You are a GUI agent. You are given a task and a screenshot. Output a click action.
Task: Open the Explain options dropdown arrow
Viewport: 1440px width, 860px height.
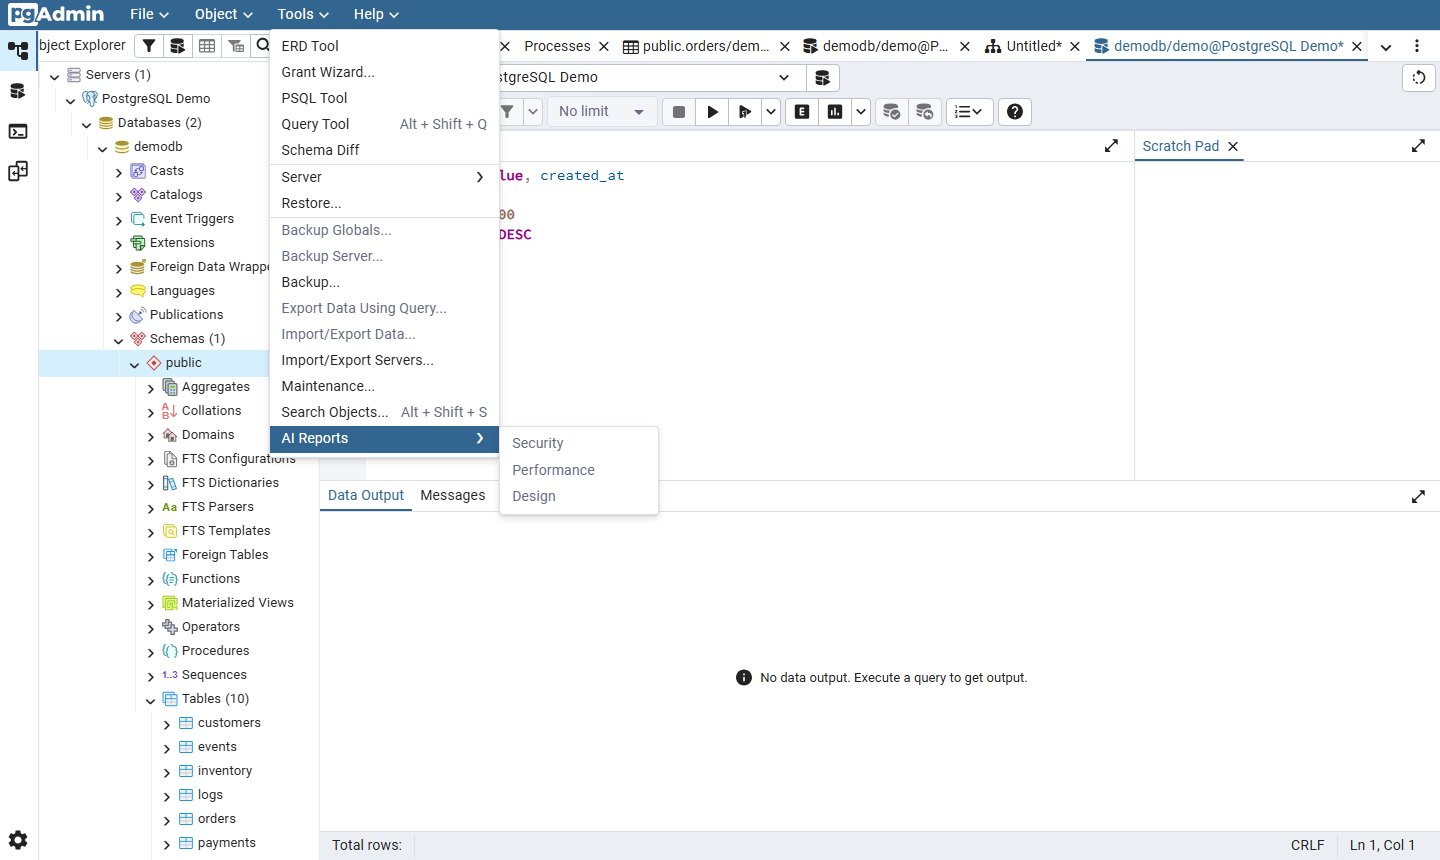click(x=860, y=112)
